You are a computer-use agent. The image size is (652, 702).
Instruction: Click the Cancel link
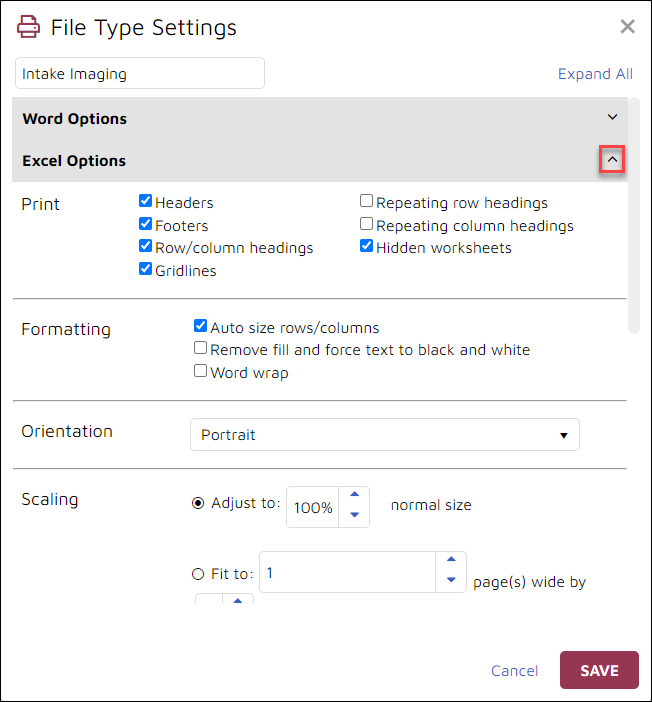pyautogui.click(x=514, y=671)
